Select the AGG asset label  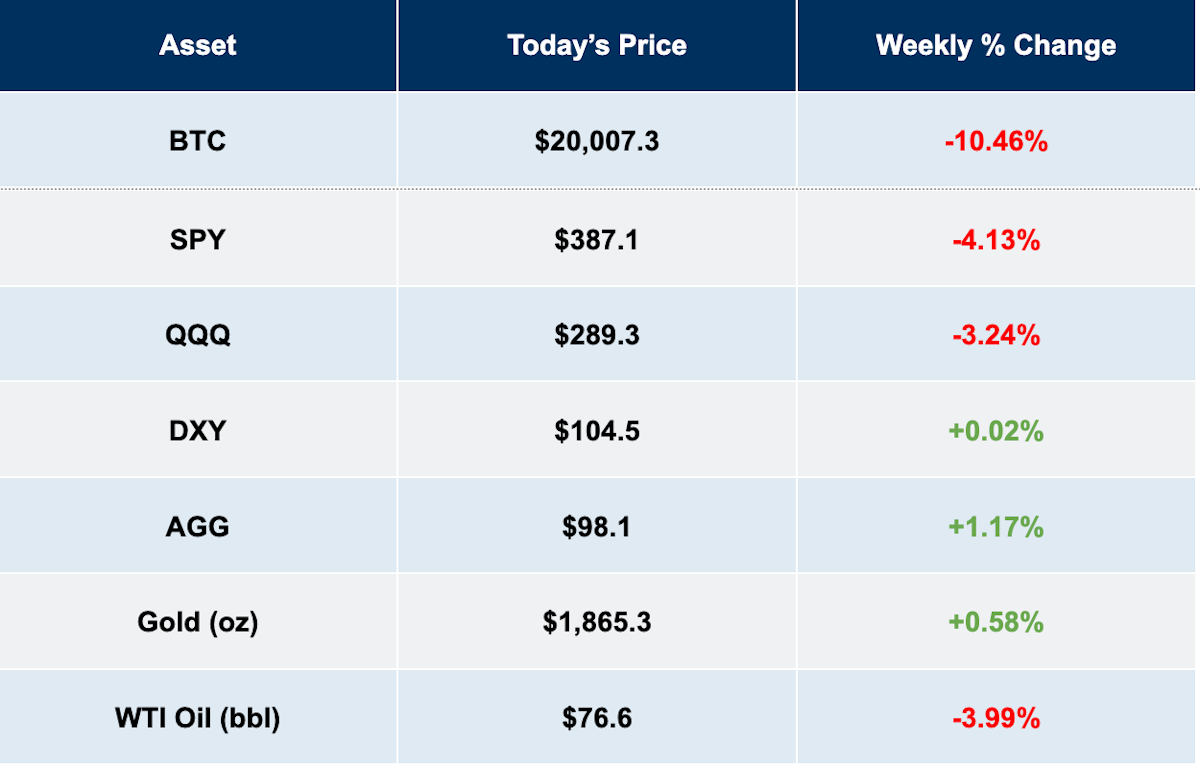coord(198,526)
